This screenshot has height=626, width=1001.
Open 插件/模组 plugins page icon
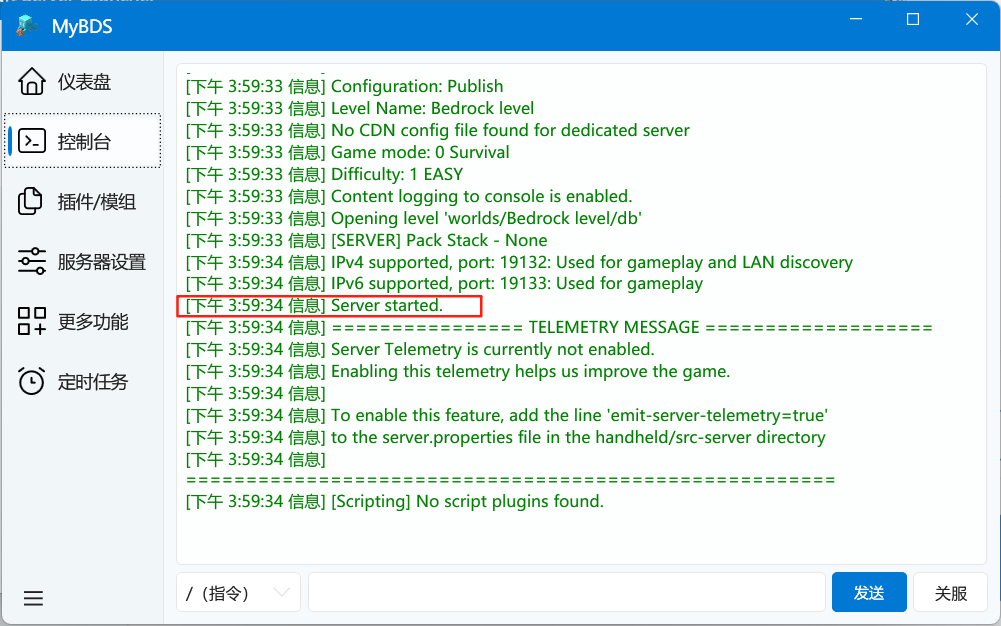32,201
